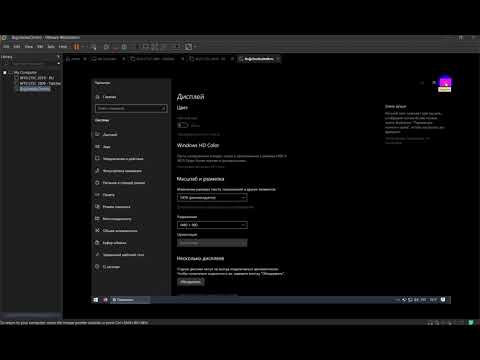The width and height of the screenshot is (480, 360).
Task: Open Удаленный рабочий стол settings page
Action: click(131, 255)
